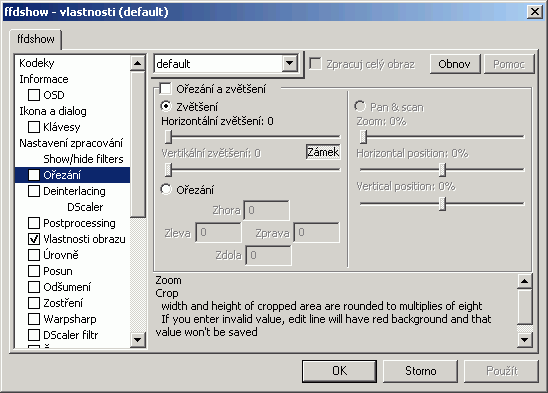This screenshot has width=548, height=393.
Task: Click the help text scroll-up arrow
Action: (525, 281)
